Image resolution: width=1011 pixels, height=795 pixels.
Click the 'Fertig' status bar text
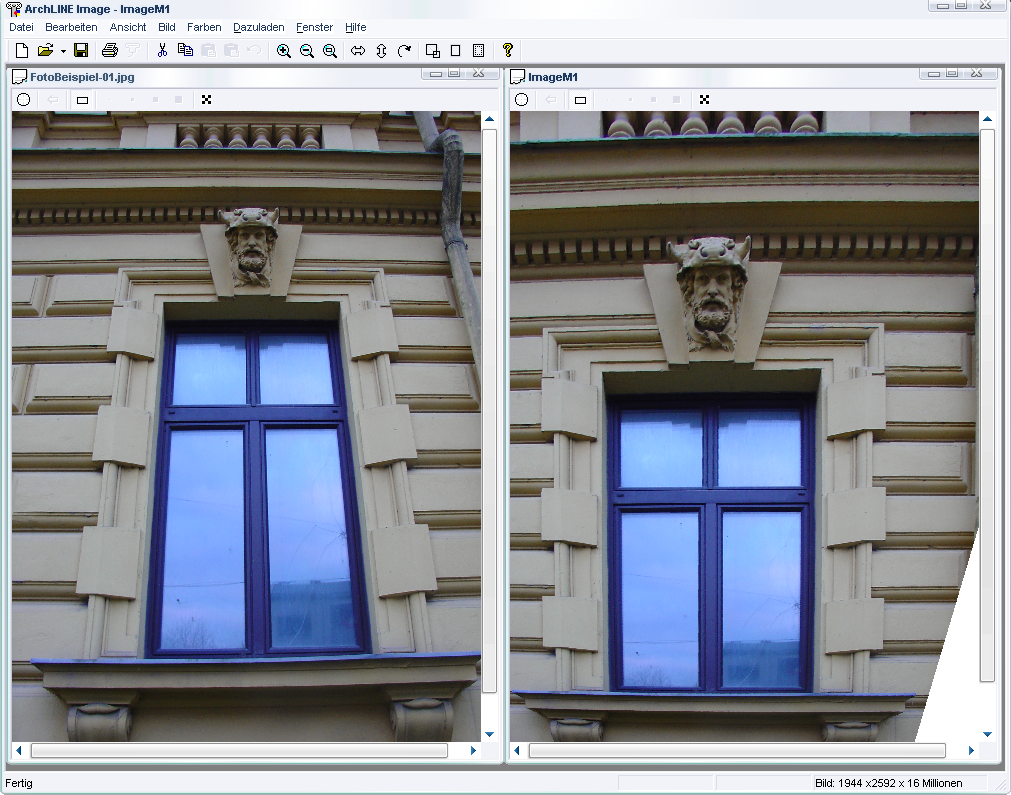(x=19, y=783)
